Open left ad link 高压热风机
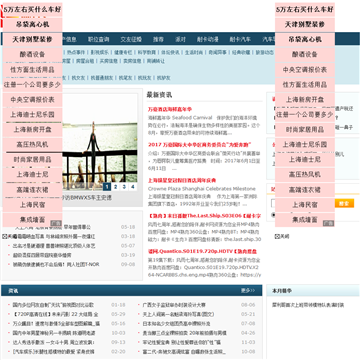 point(32,144)
